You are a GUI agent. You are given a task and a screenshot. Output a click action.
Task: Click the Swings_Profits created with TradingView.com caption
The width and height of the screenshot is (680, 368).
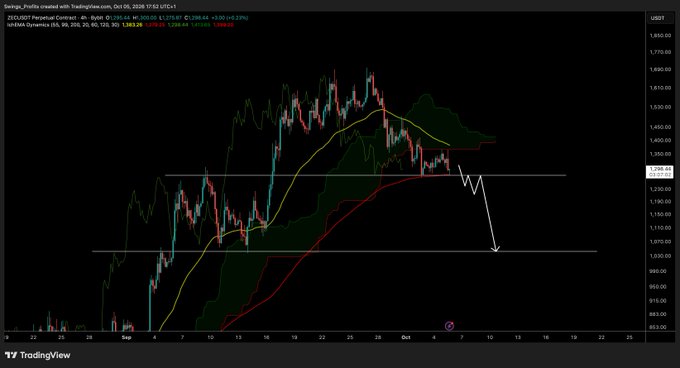pyautogui.click(x=90, y=7)
